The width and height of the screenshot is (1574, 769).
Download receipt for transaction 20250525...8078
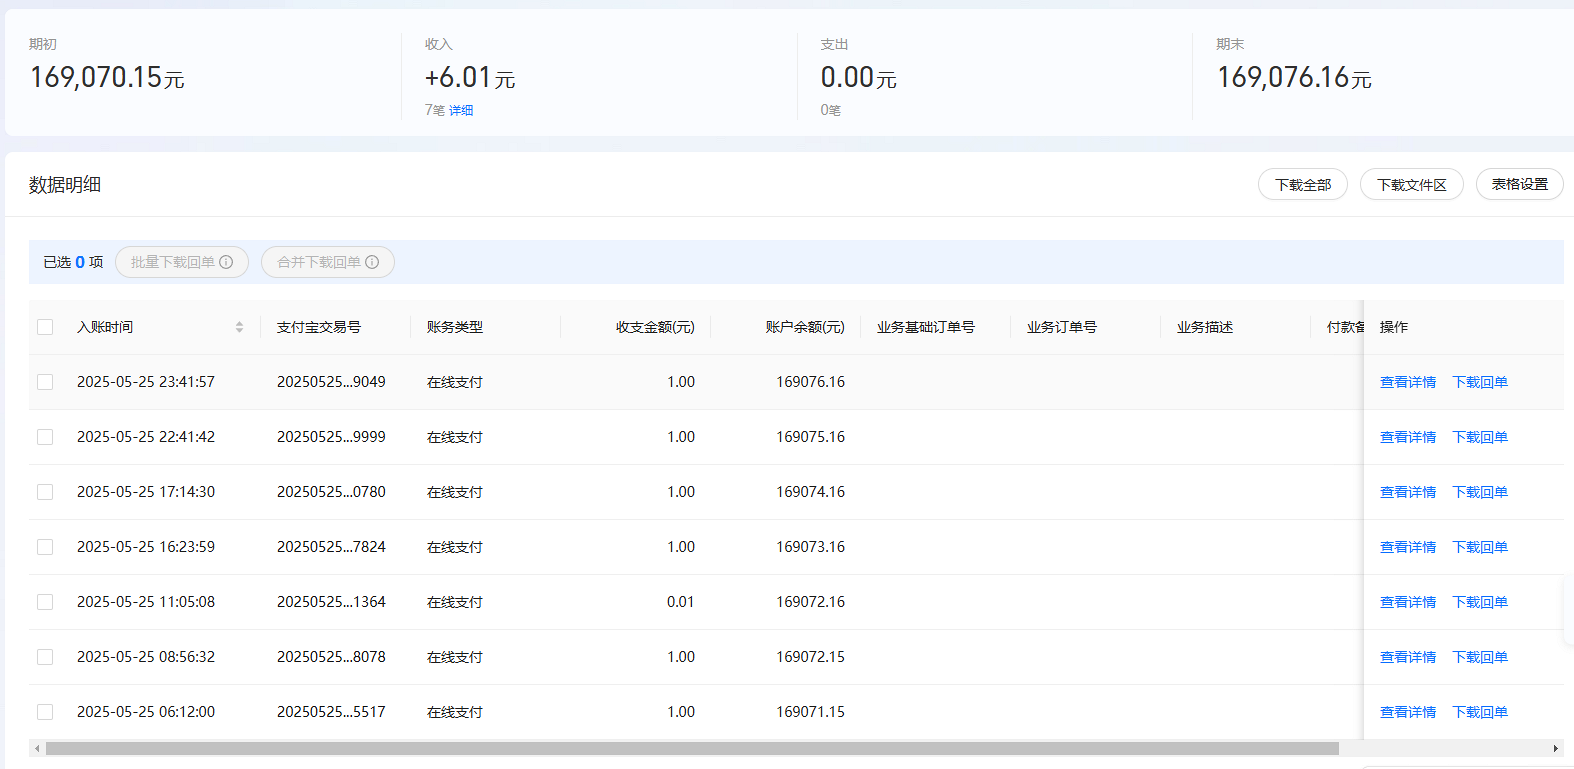pyautogui.click(x=1480, y=657)
